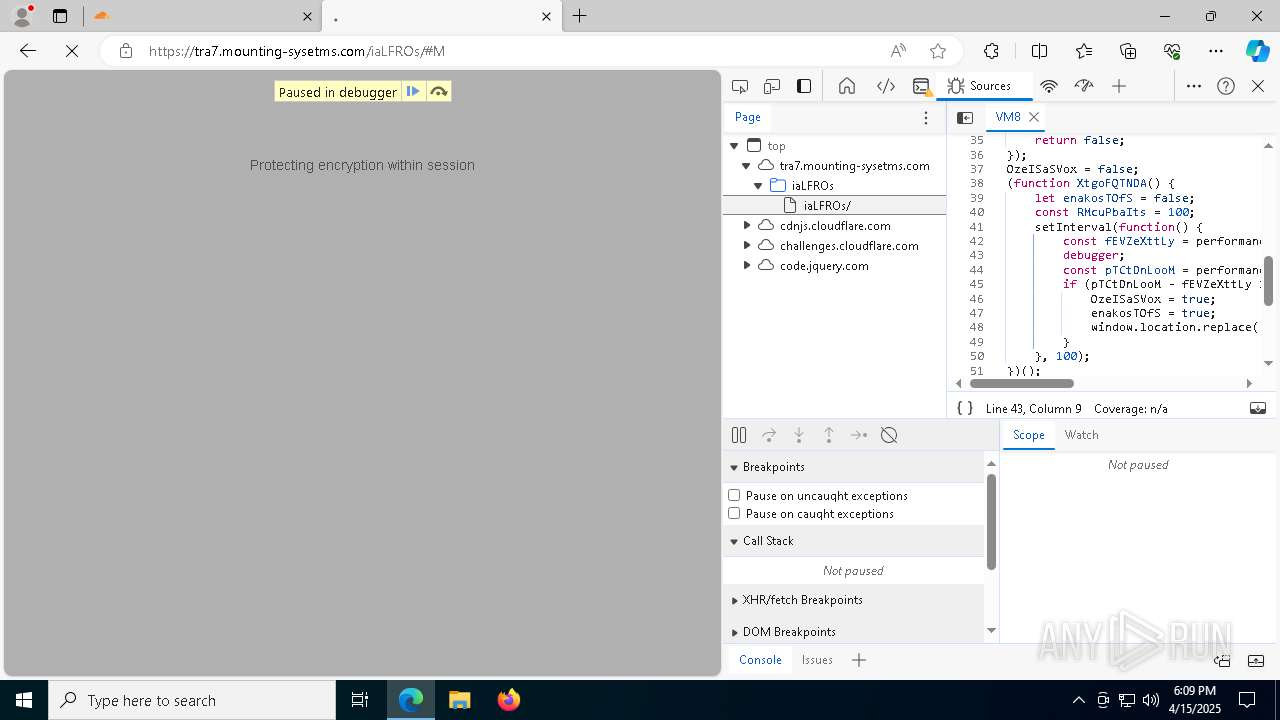Pause script execution in debugger toolbar

click(739, 435)
